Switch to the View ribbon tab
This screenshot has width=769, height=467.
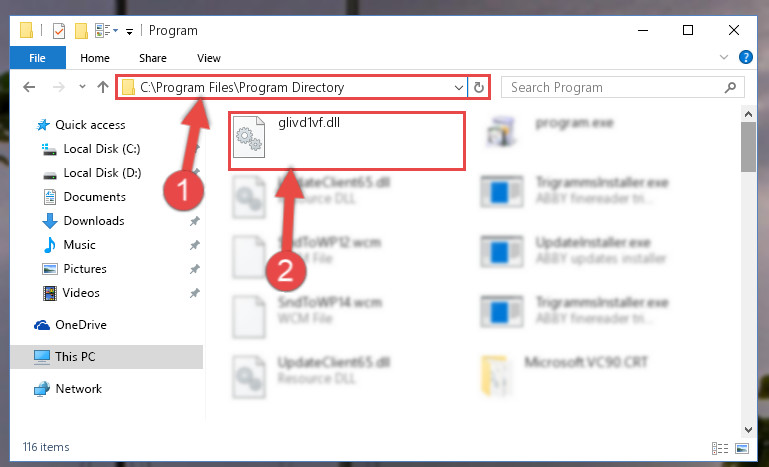tap(209, 58)
